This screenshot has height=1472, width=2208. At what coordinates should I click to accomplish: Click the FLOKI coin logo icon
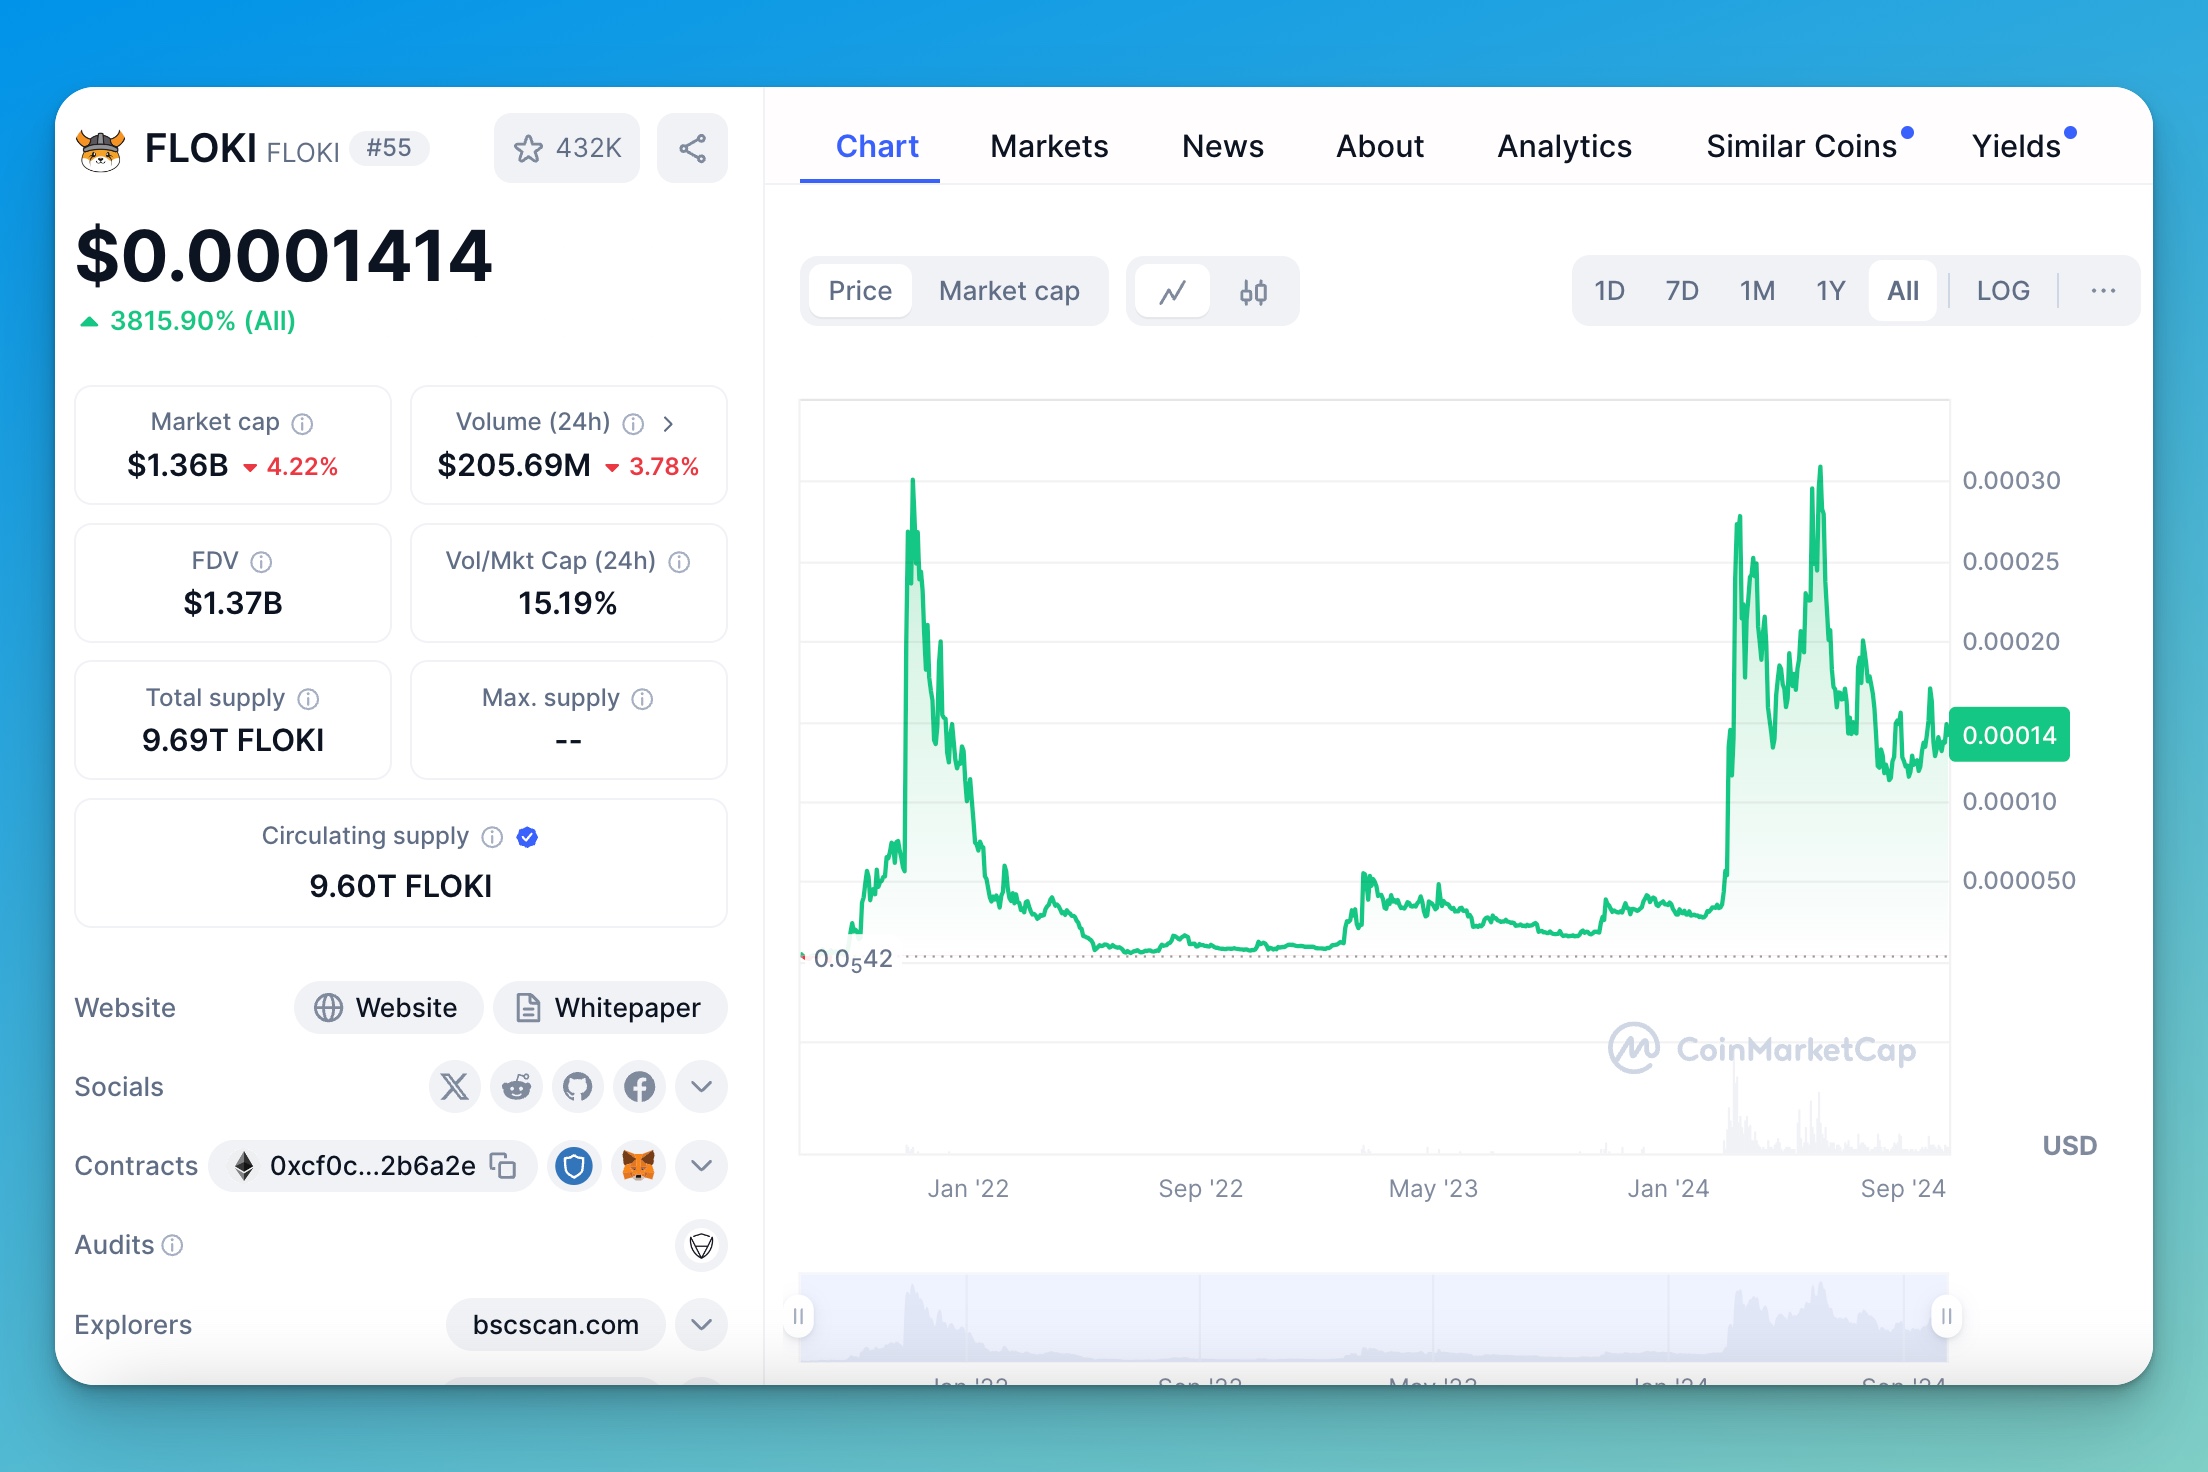[x=101, y=150]
